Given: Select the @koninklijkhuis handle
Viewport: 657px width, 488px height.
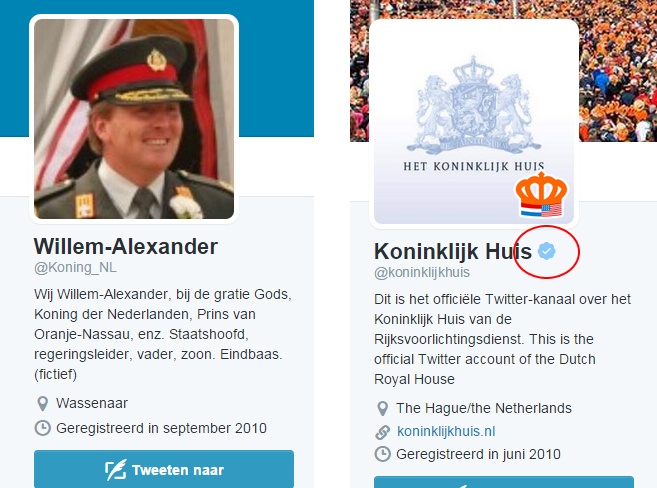Looking at the screenshot, I should [422, 272].
